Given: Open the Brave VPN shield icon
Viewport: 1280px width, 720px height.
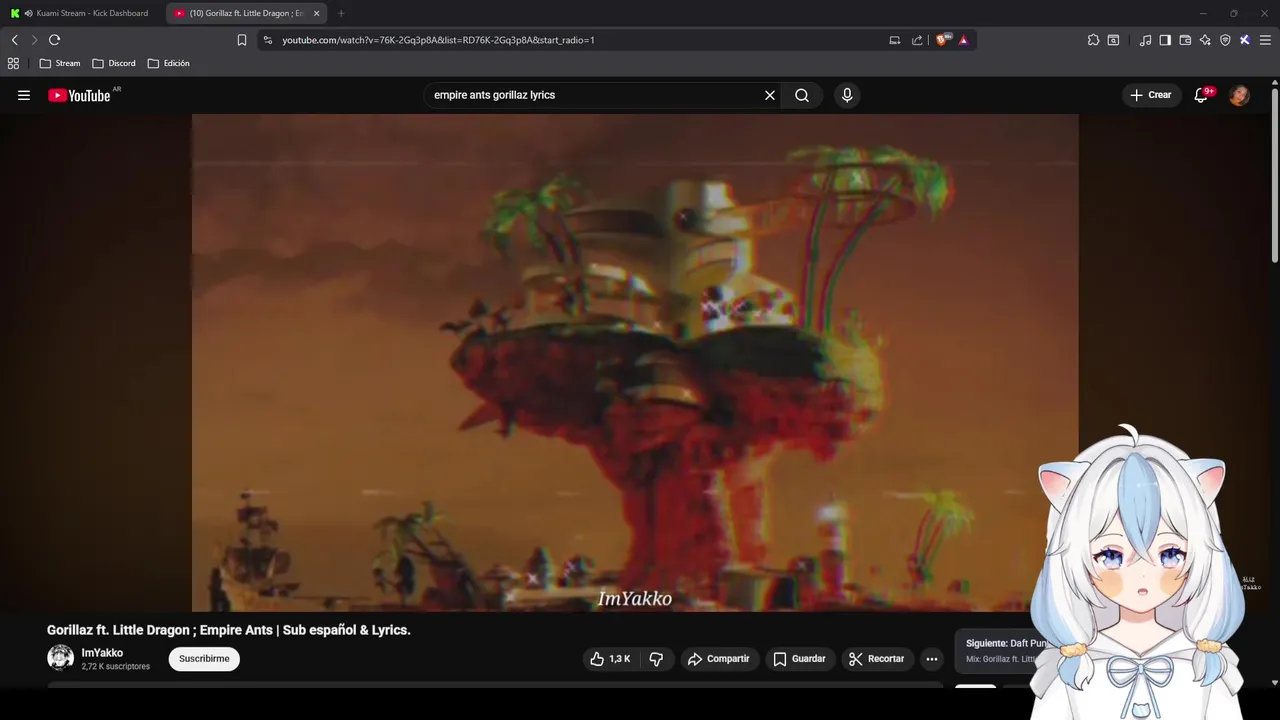Looking at the screenshot, I should pyautogui.click(x=1225, y=40).
